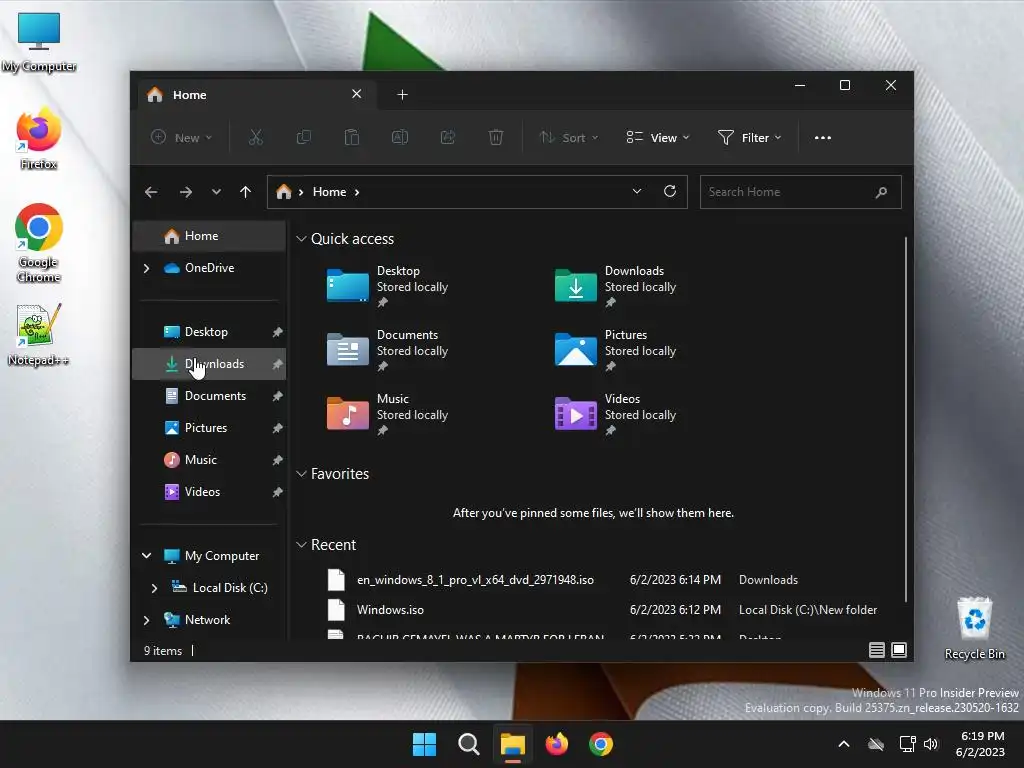This screenshot has width=1024, height=768.
Task: Go back with the left arrow
Action: (x=151, y=192)
